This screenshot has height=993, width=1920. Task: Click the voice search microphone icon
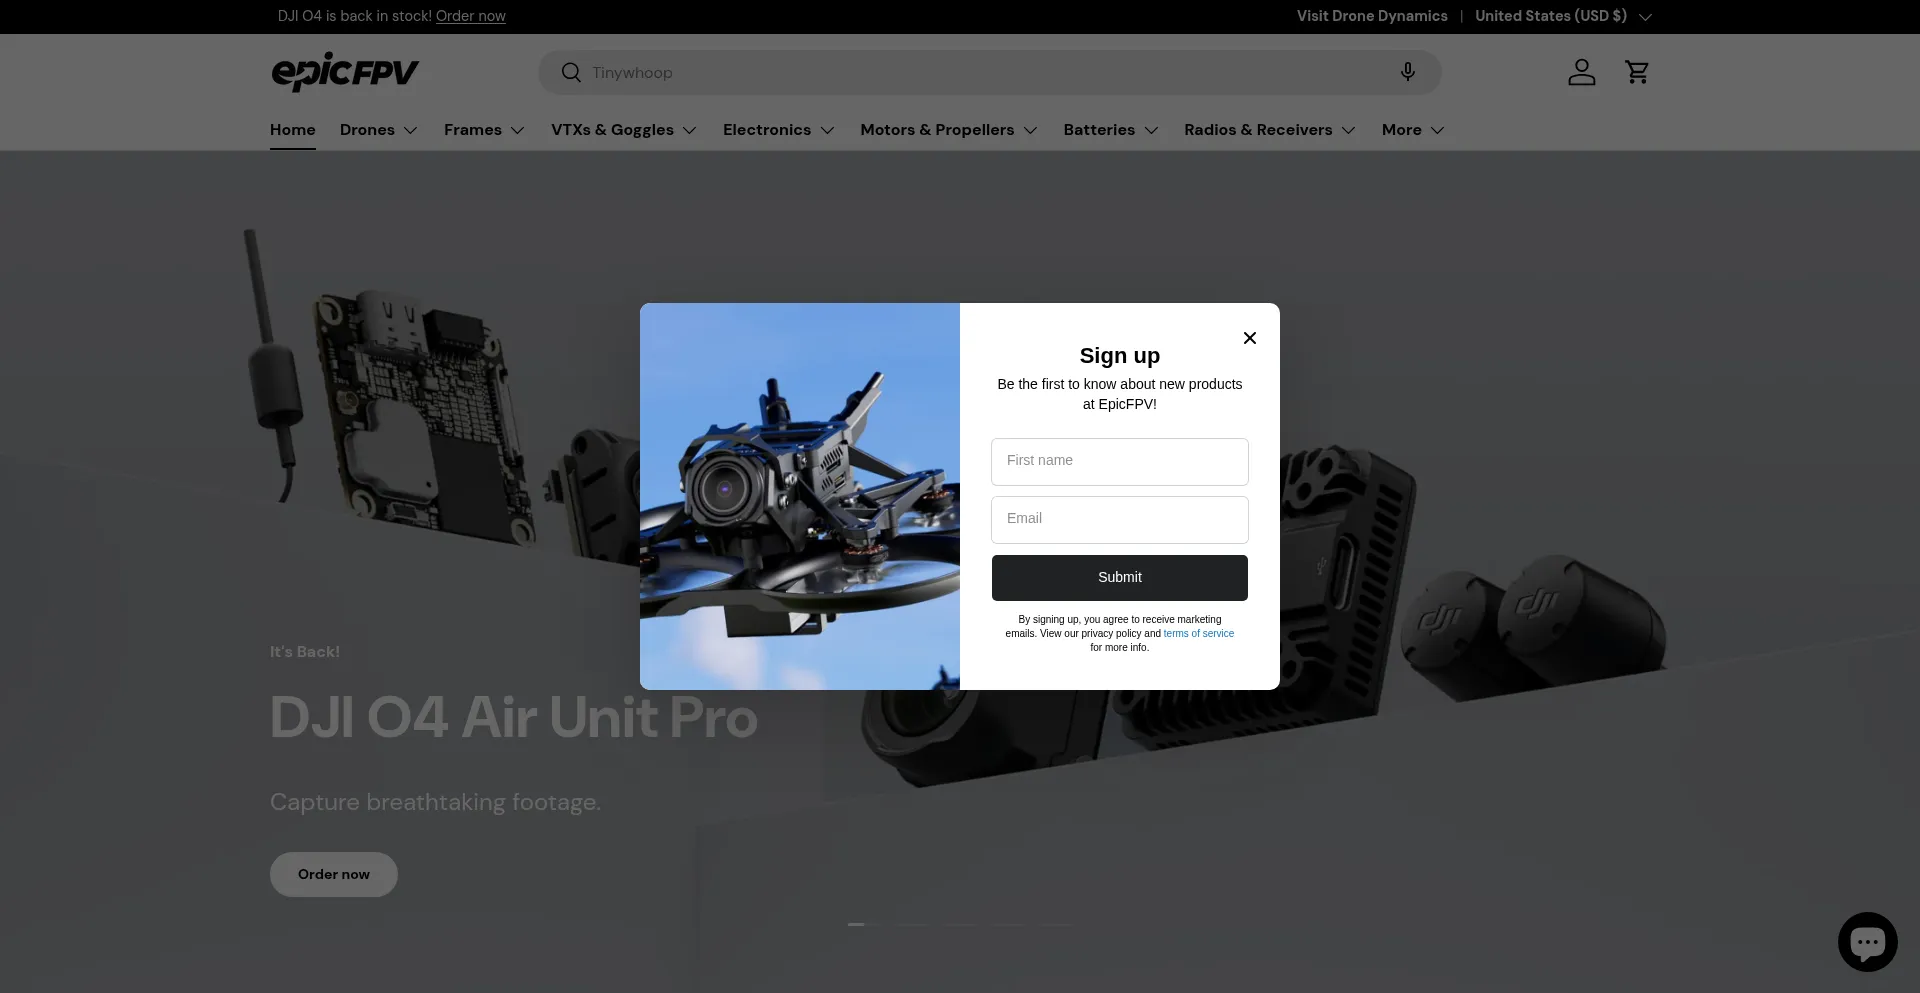1407,72
